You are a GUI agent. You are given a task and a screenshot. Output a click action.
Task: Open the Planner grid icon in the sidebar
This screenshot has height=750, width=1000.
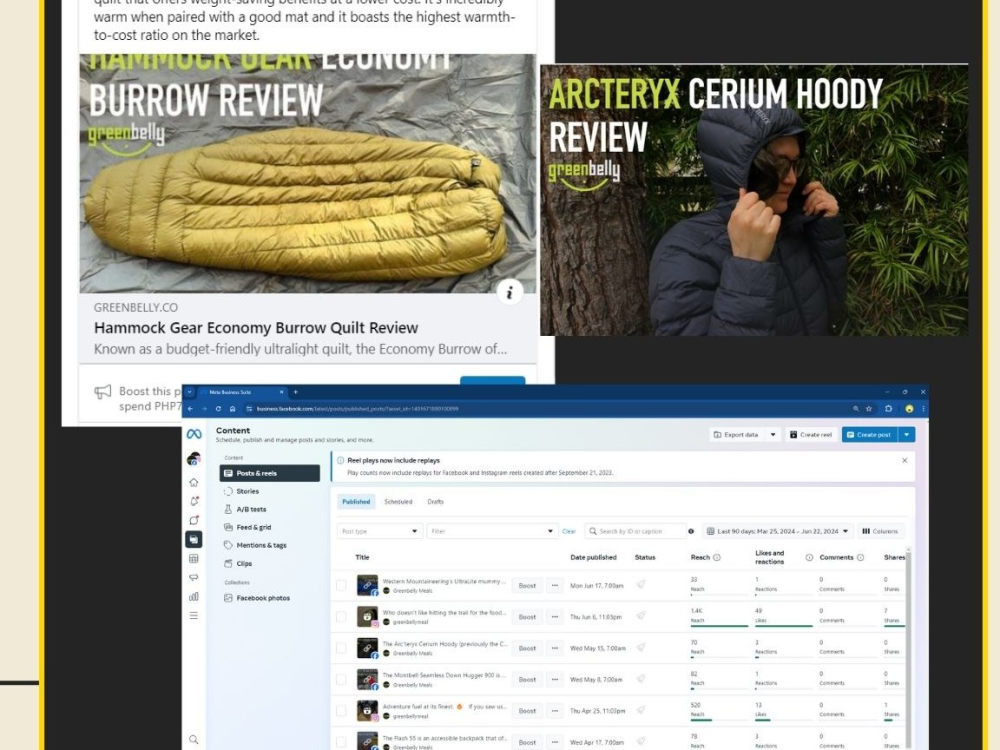[x=194, y=559]
